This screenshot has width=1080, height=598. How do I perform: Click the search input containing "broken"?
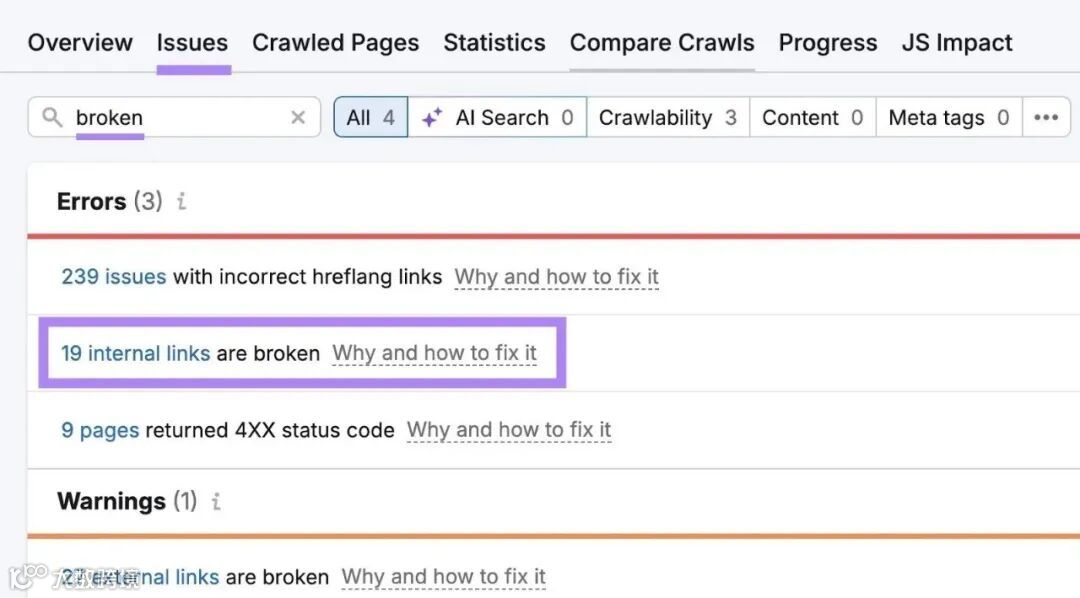[180, 118]
